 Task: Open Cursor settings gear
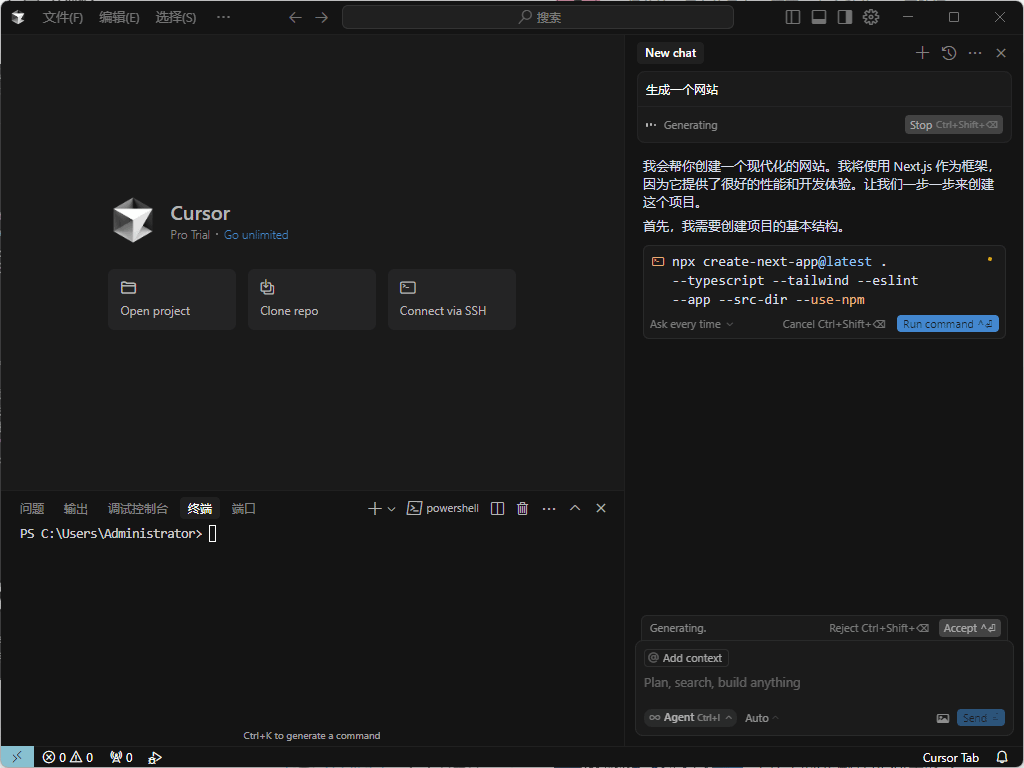[871, 17]
